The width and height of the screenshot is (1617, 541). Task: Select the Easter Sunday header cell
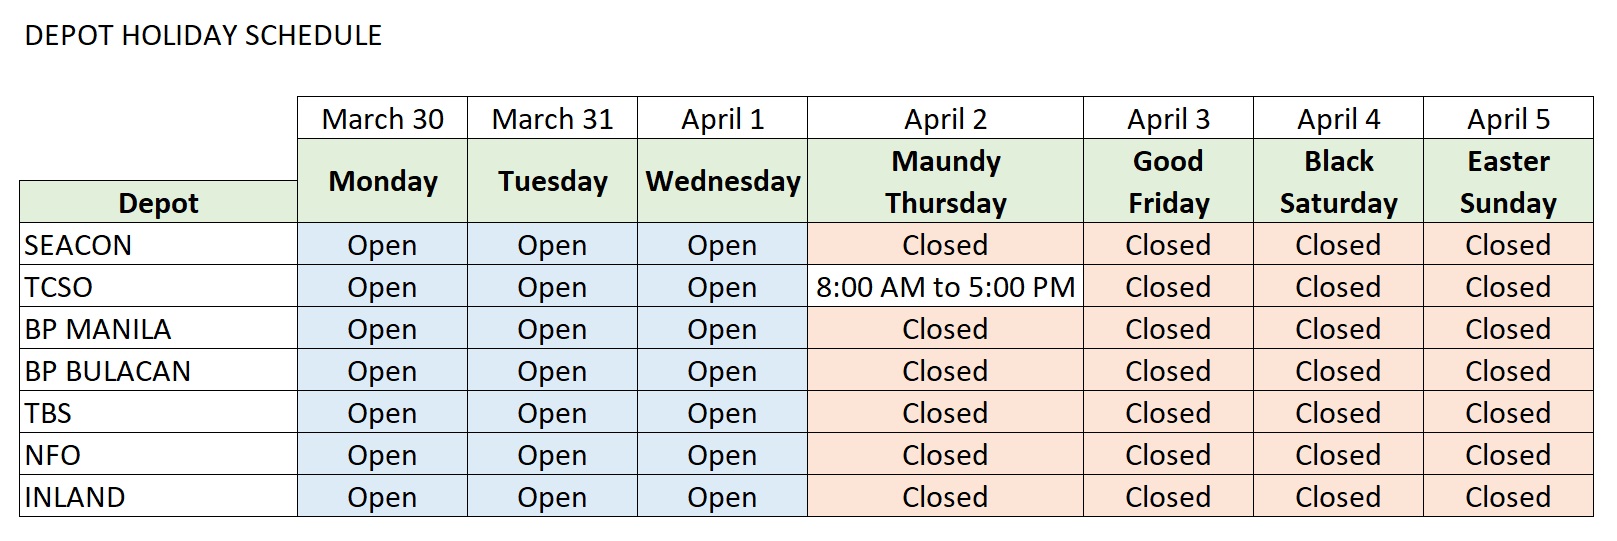(x=1508, y=181)
